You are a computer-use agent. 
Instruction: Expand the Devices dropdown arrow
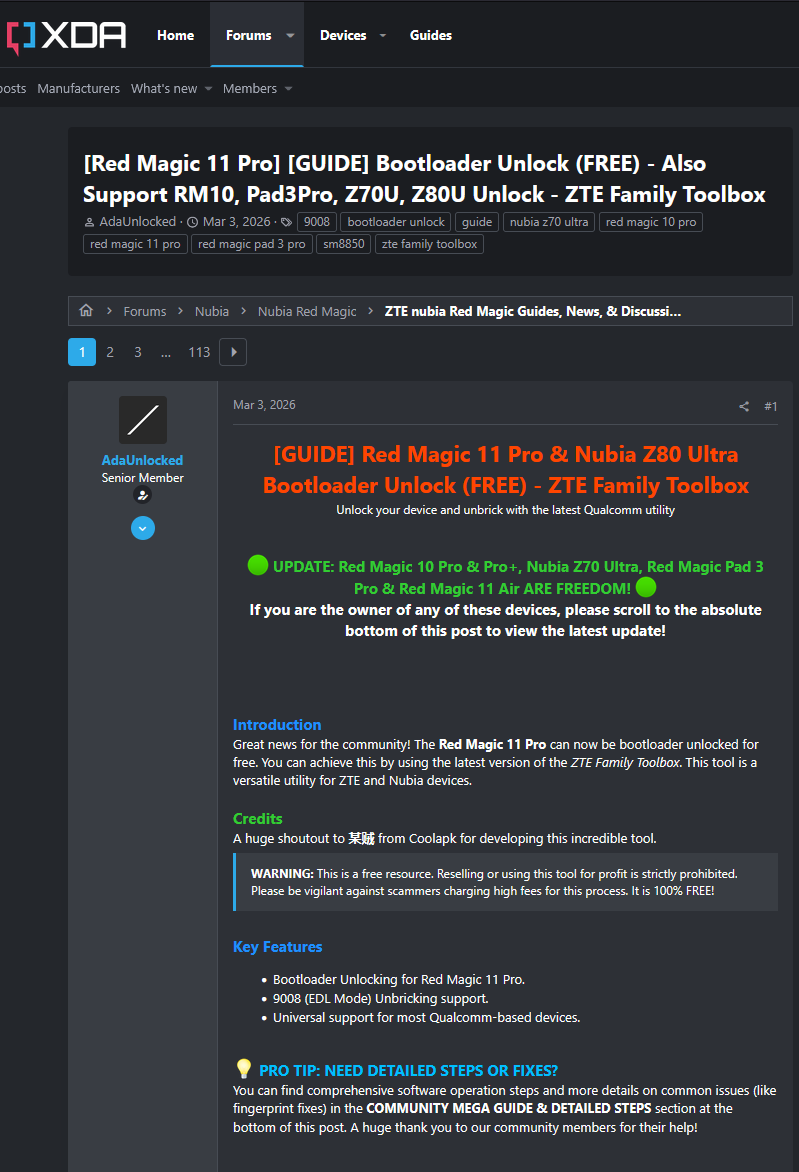[383, 35]
